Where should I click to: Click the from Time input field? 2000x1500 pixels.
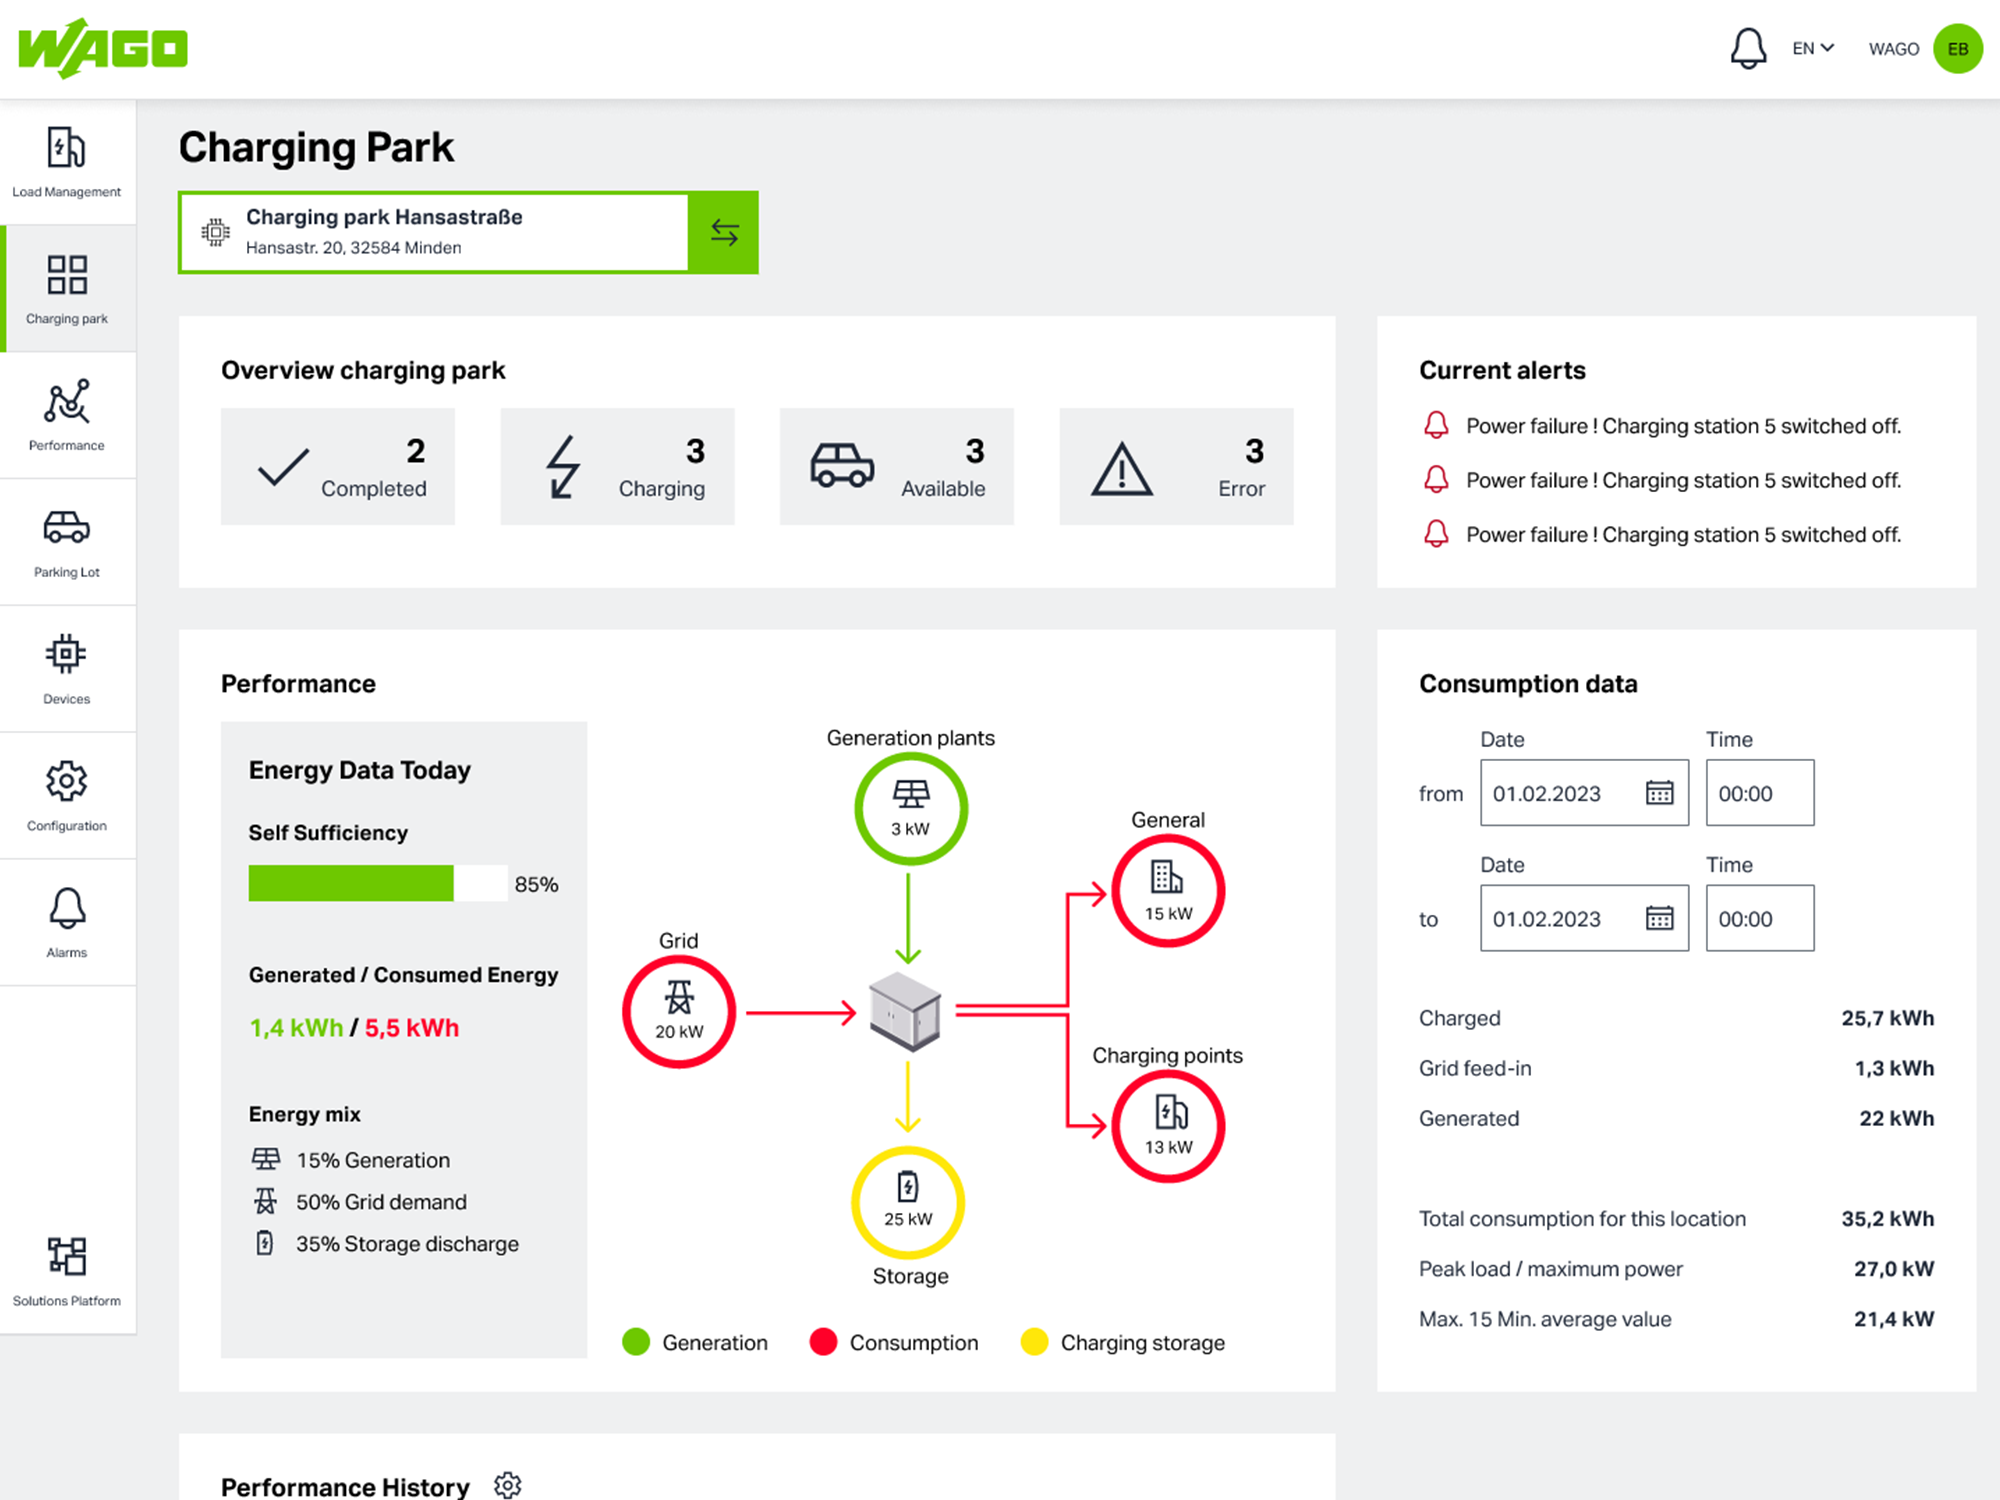(x=1759, y=793)
